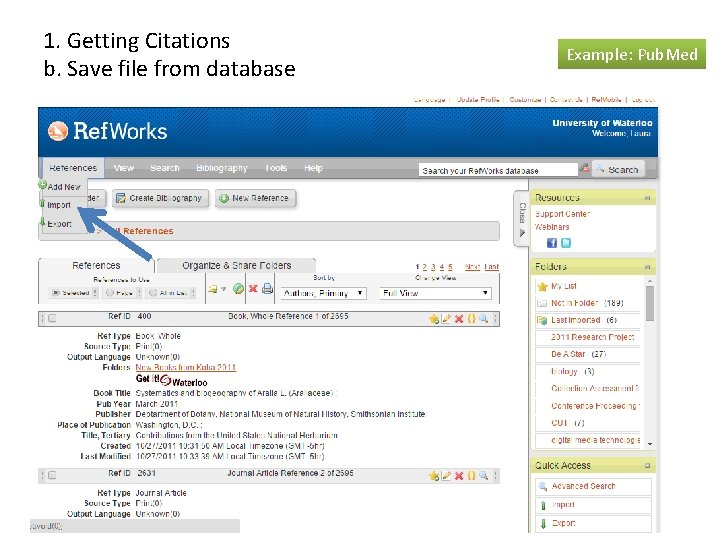Screen dimensions: 720x540
Task: Click the Get It! Waterloo logo
Action: point(171,380)
